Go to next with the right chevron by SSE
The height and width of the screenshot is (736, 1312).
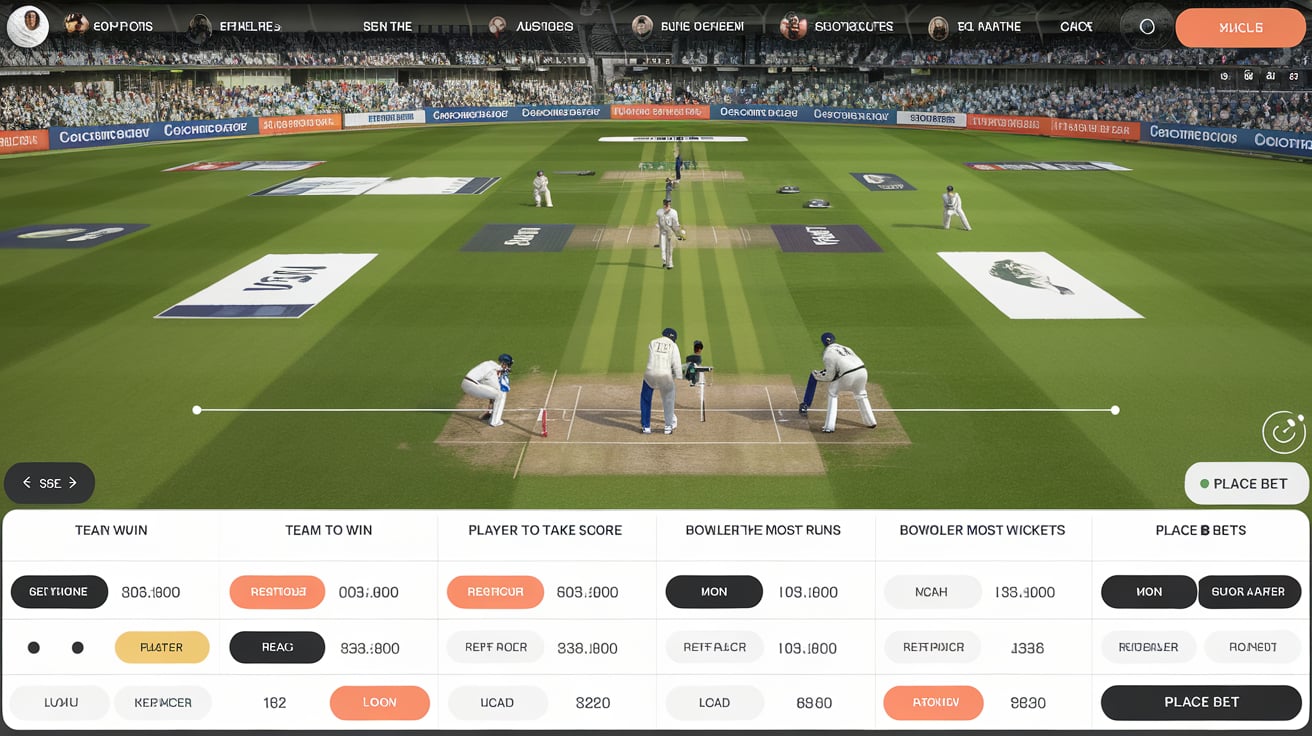[x=73, y=483]
